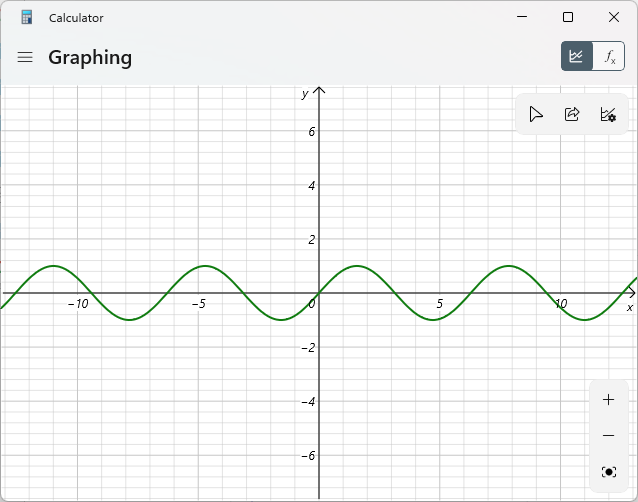Open the share graph option
Screen dimensions: 638x502
pos(572,114)
